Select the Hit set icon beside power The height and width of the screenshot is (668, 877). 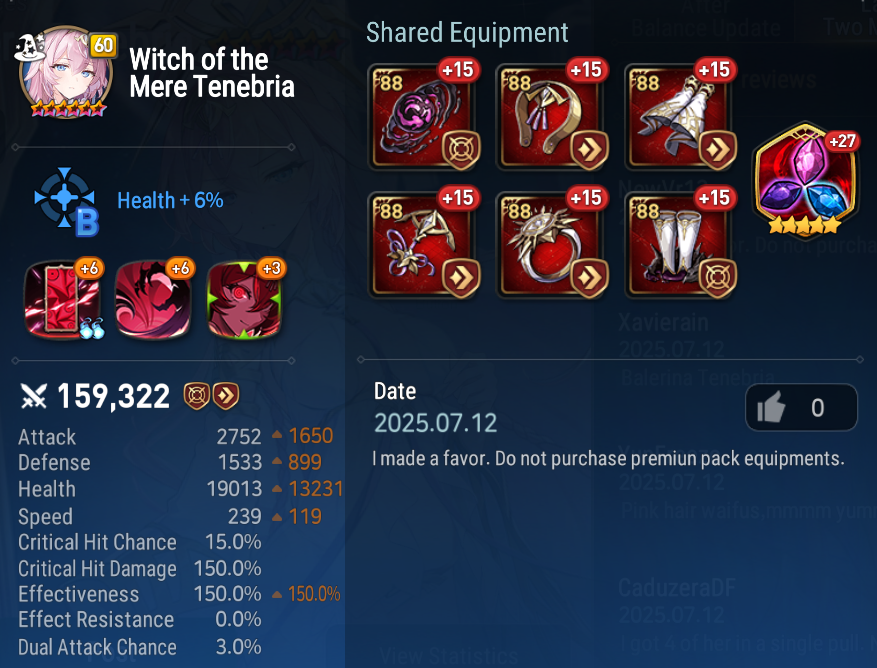point(197,396)
